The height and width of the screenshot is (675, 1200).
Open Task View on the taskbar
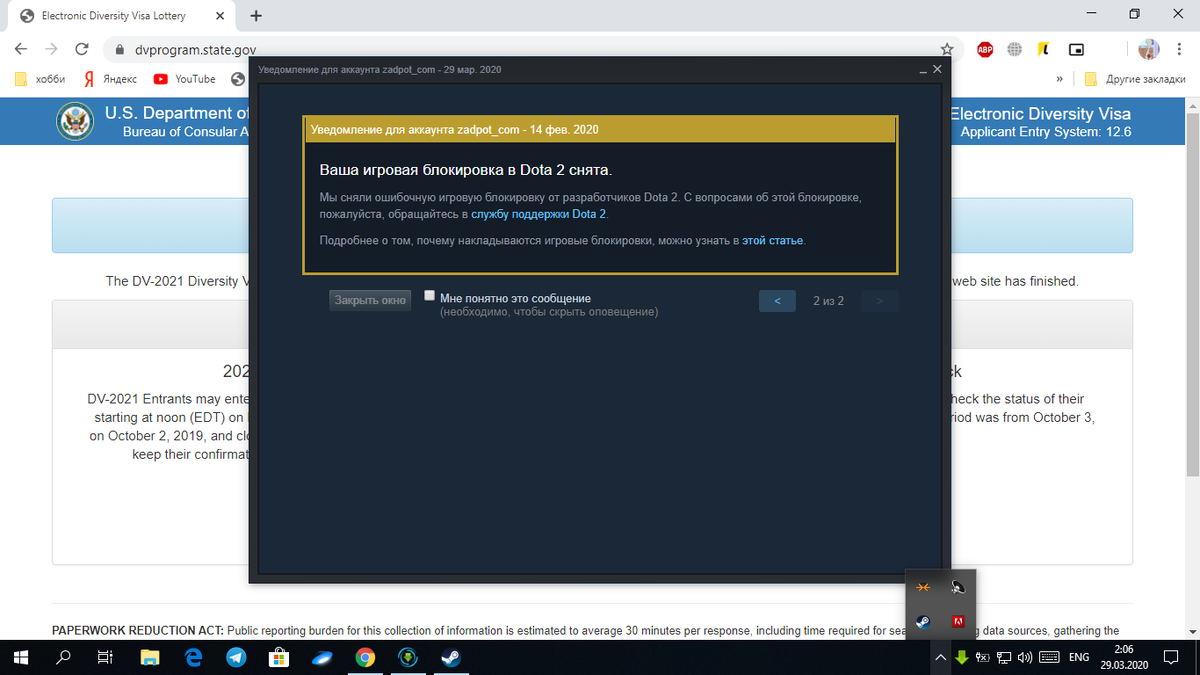pyautogui.click(x=105, y=657)
